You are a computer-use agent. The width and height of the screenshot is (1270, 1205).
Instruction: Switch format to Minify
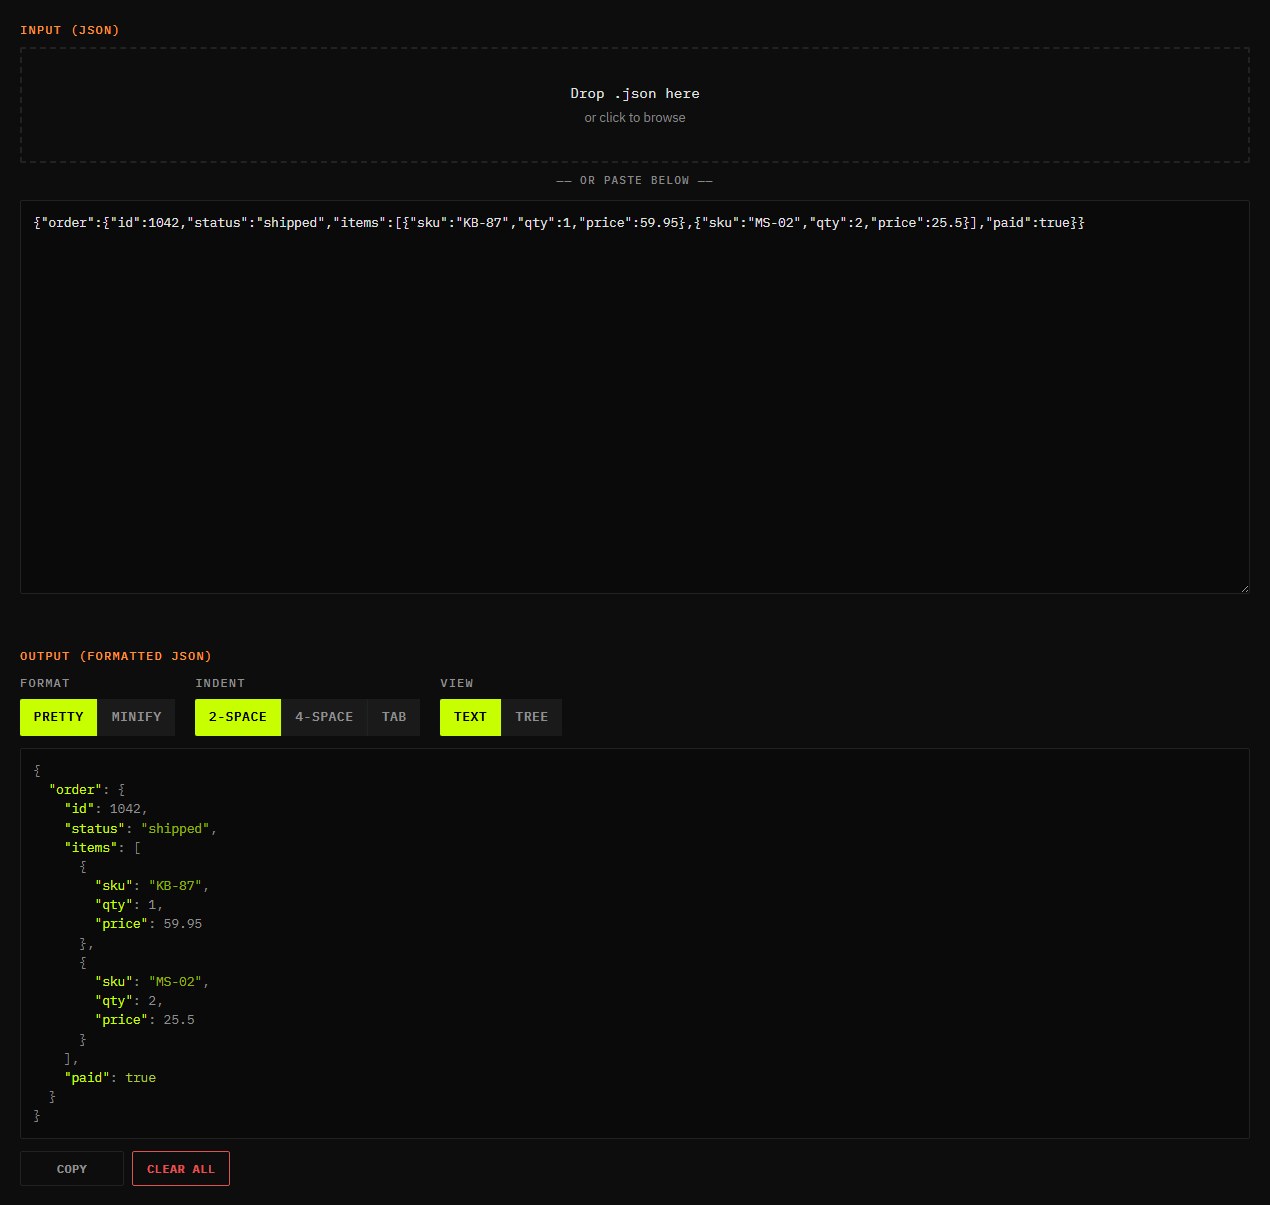(136, 717)
